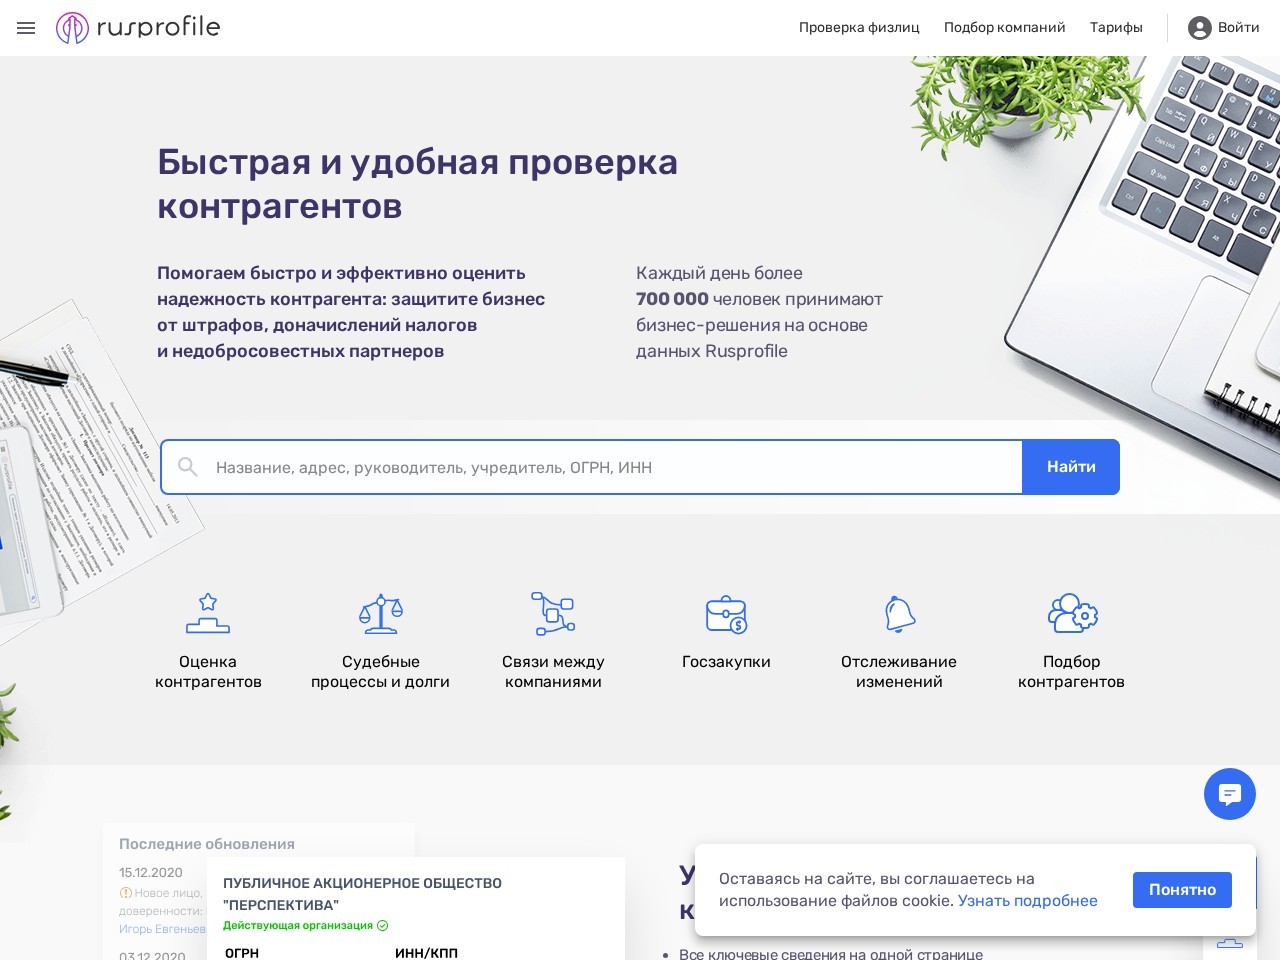Open the user account avatar icon
The width and height of the screenshot is (1280, 960).
click(1199, 28)
